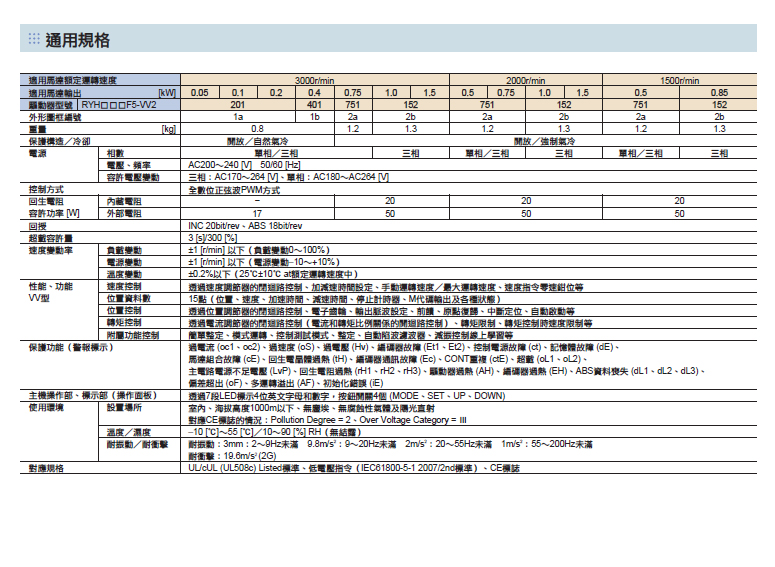Click the 0.85 kW output cell
This screenshot has height=567, width=775.
[719, 92]
